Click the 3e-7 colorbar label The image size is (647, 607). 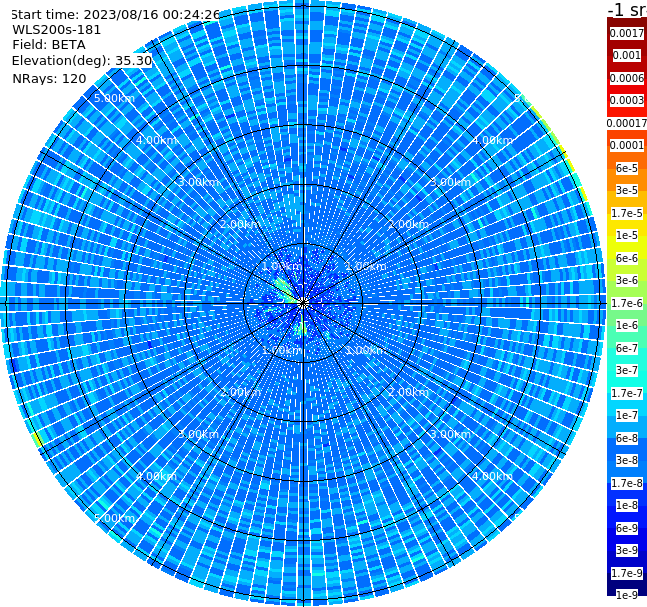pyautogui.click(x=627, y=371)
